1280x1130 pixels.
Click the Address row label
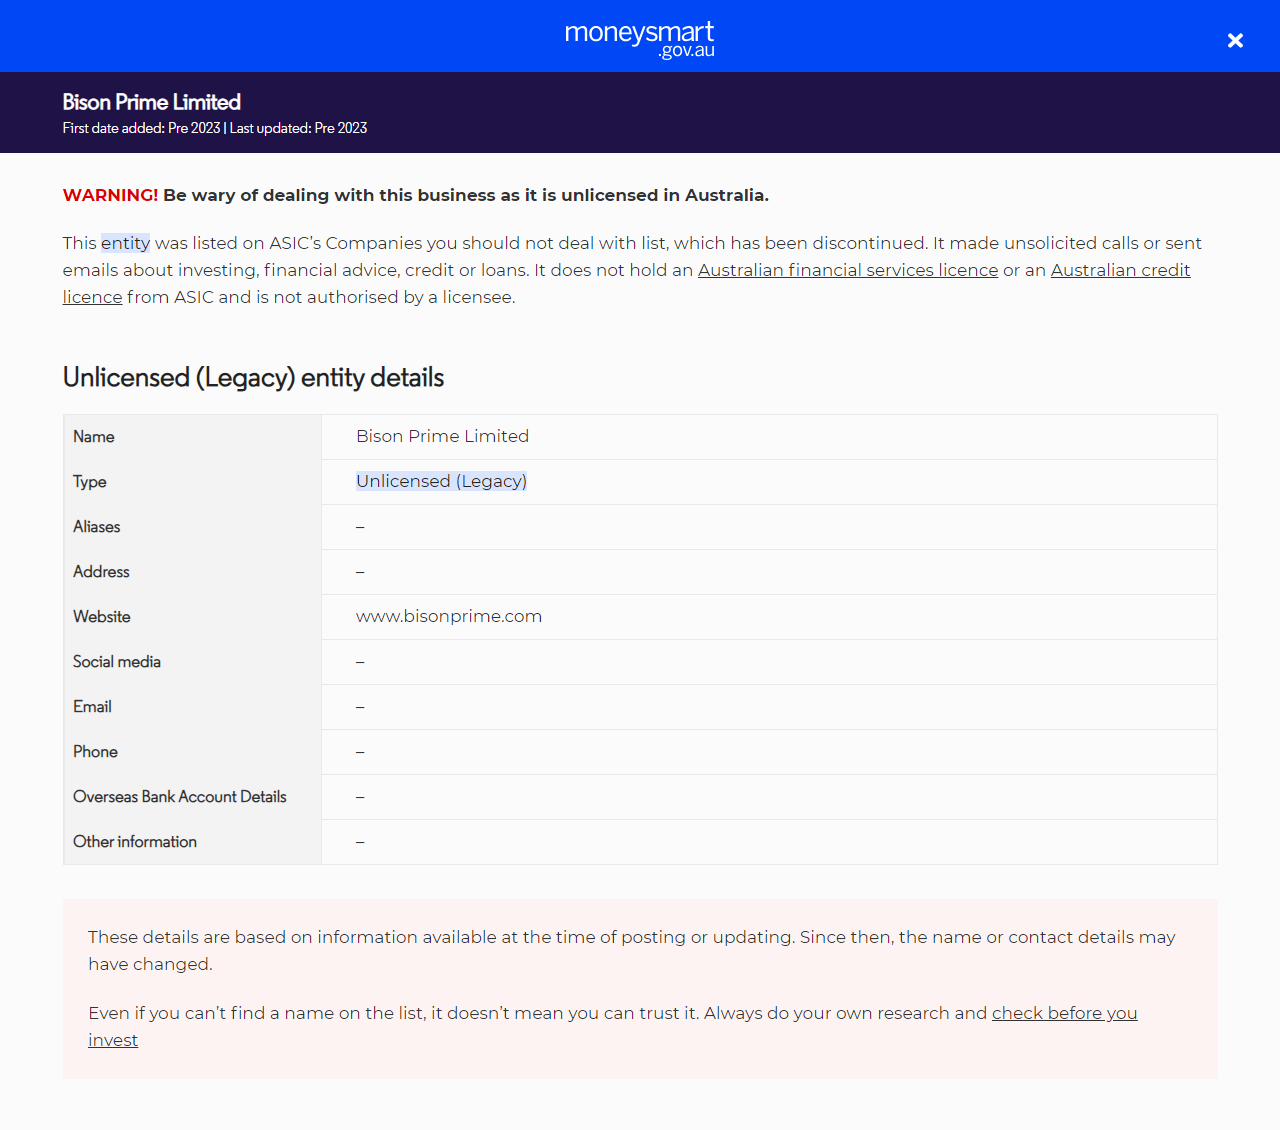101,572
